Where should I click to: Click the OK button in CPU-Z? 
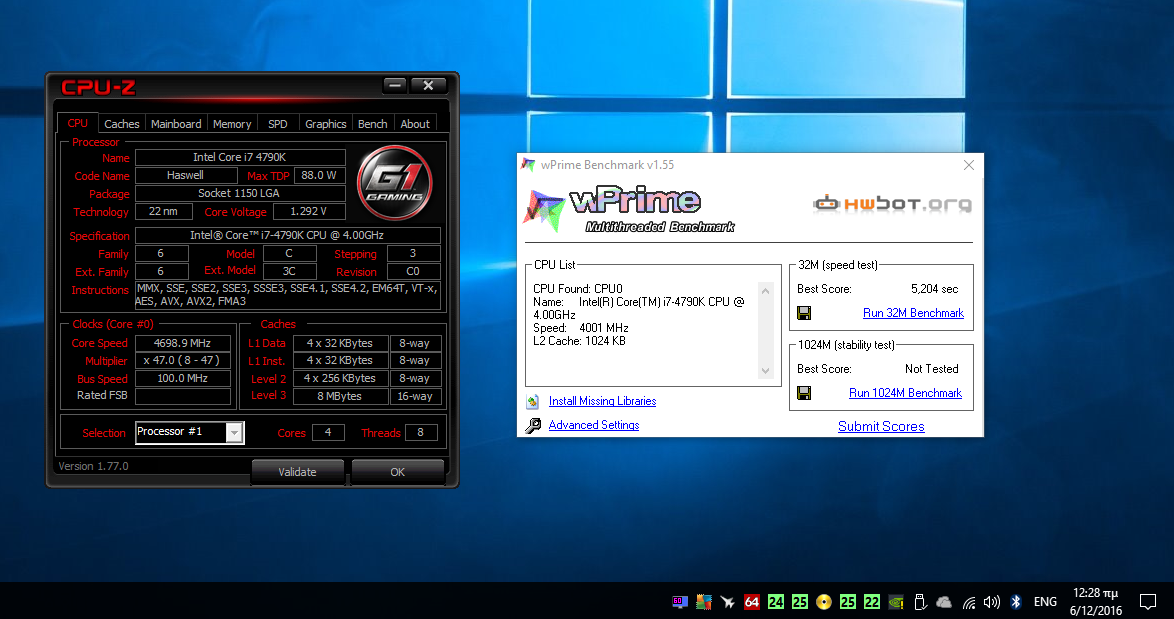click(x=398, y=472)
